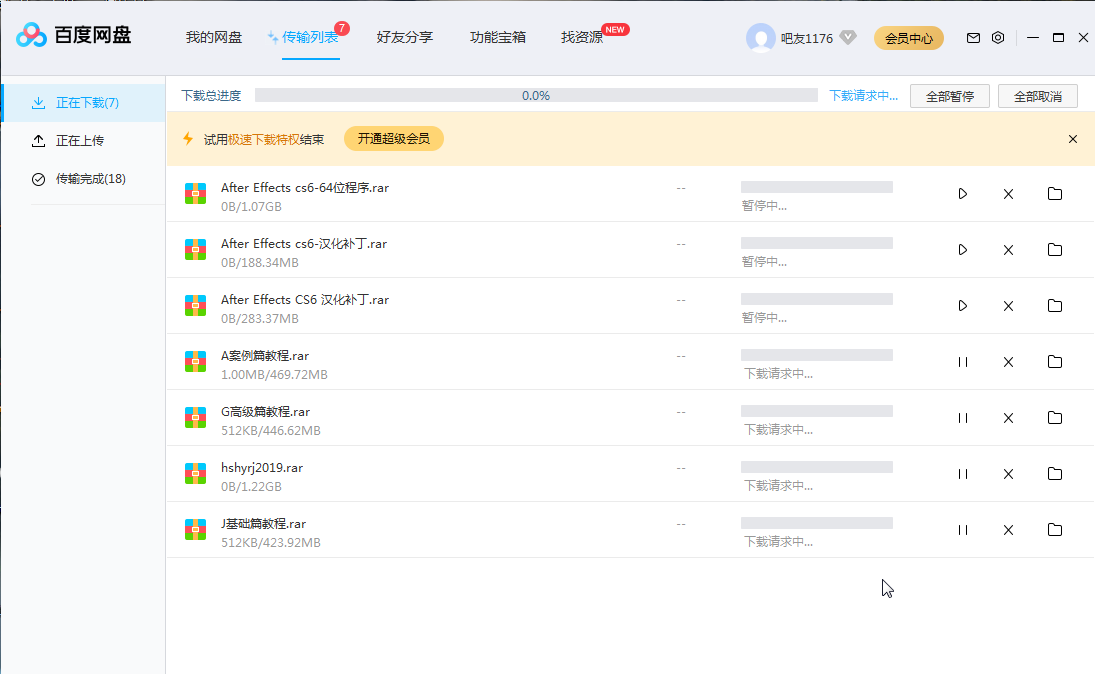
Task: Open folder for G高级篇教程.rar
Action: point(1055,417)
